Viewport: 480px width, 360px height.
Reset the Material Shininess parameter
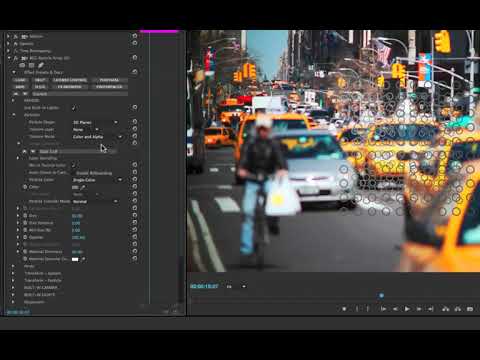coord(135,251)
